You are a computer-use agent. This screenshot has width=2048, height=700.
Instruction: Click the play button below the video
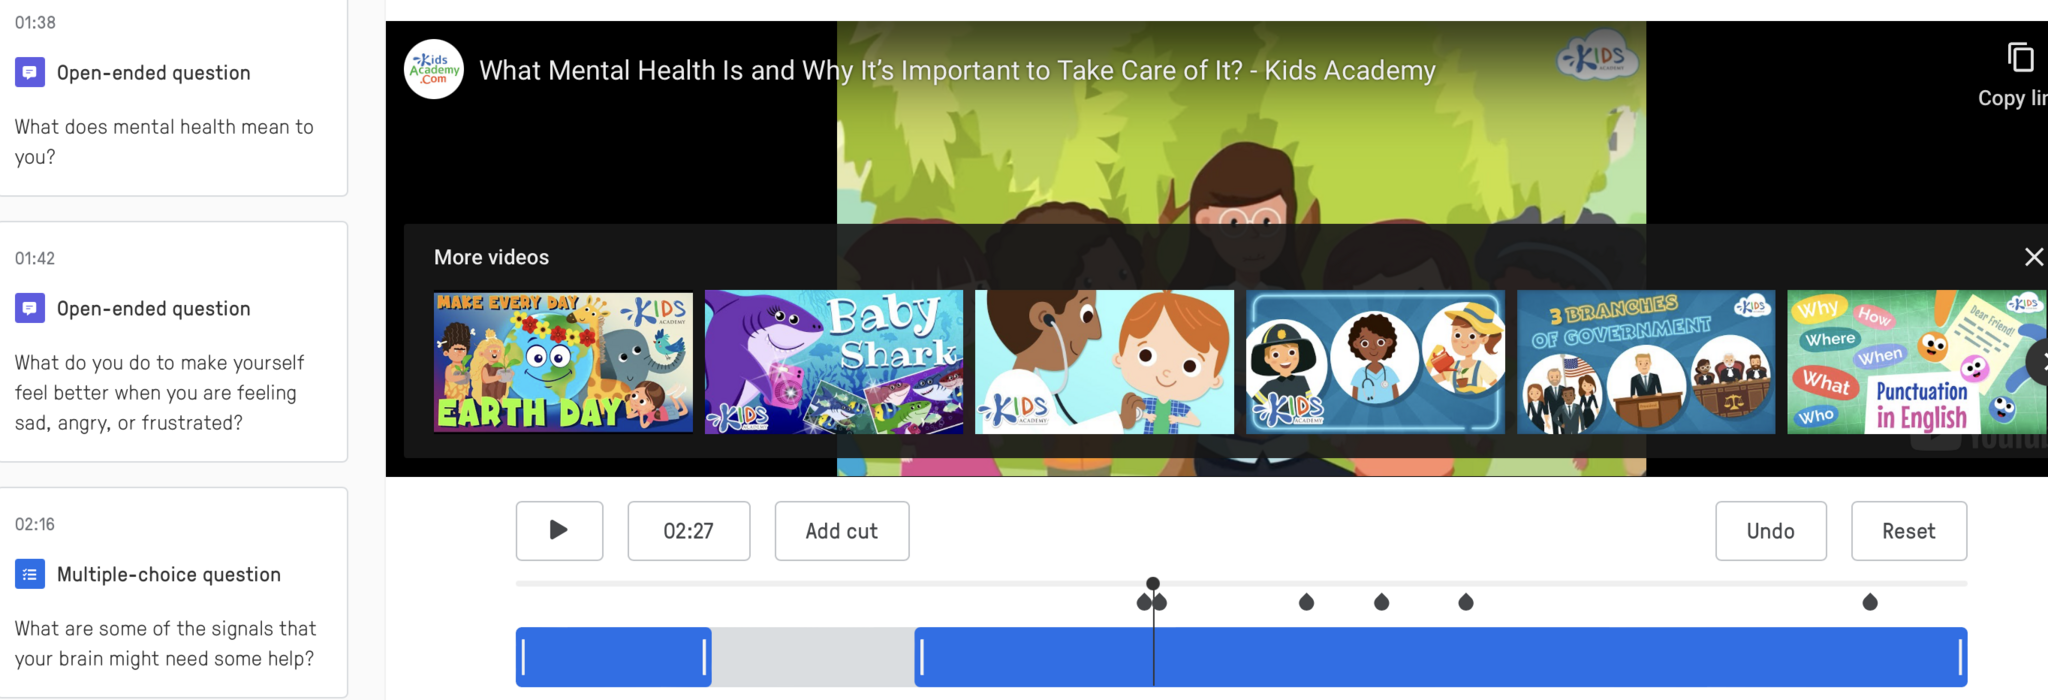point(559,531)
